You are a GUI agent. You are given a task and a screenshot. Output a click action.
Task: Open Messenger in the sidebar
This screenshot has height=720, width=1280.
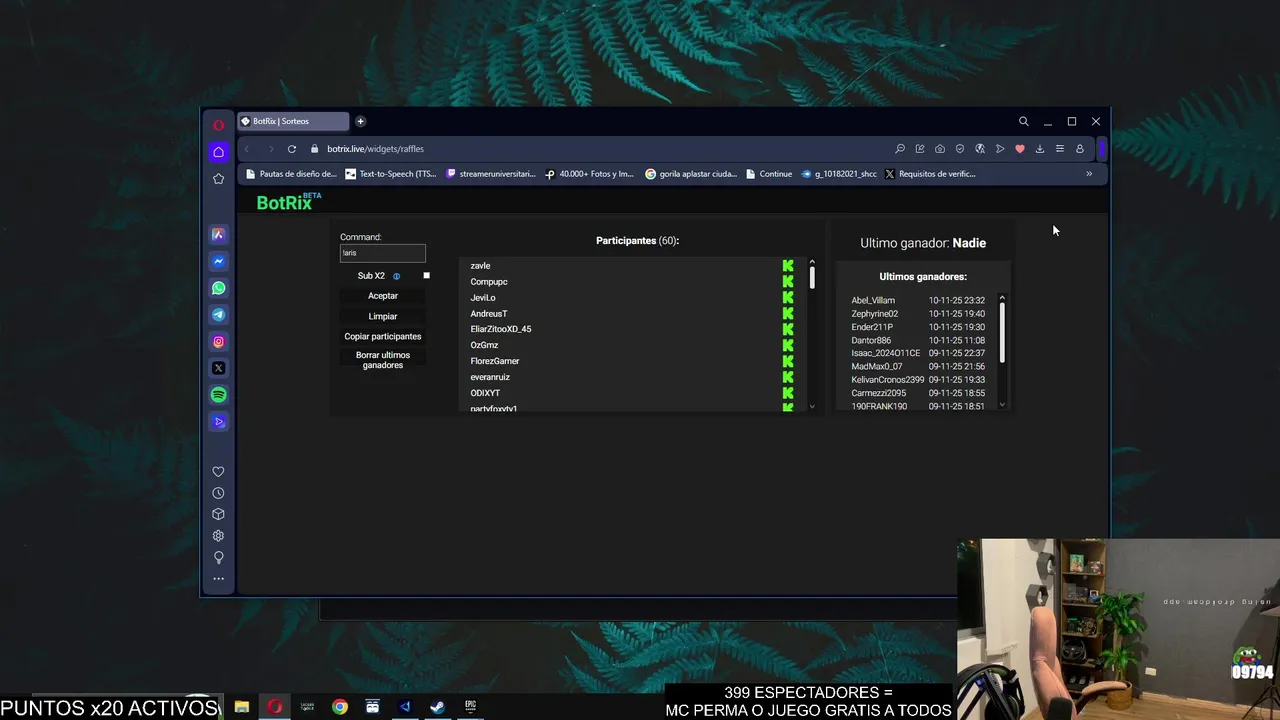[218, 262]
